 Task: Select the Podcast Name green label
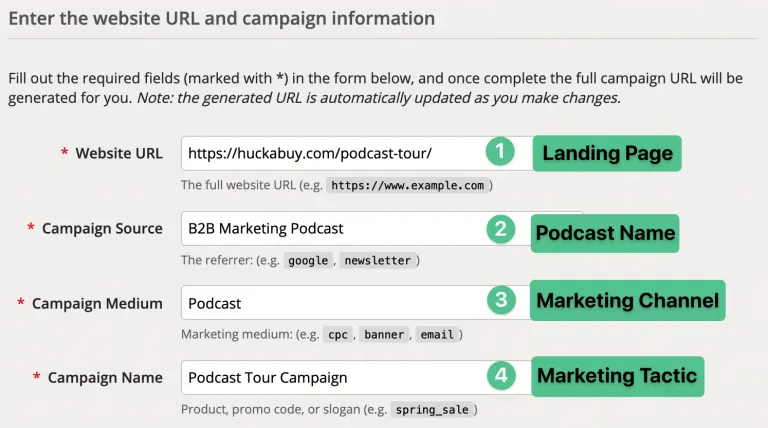tap(605, 233)
